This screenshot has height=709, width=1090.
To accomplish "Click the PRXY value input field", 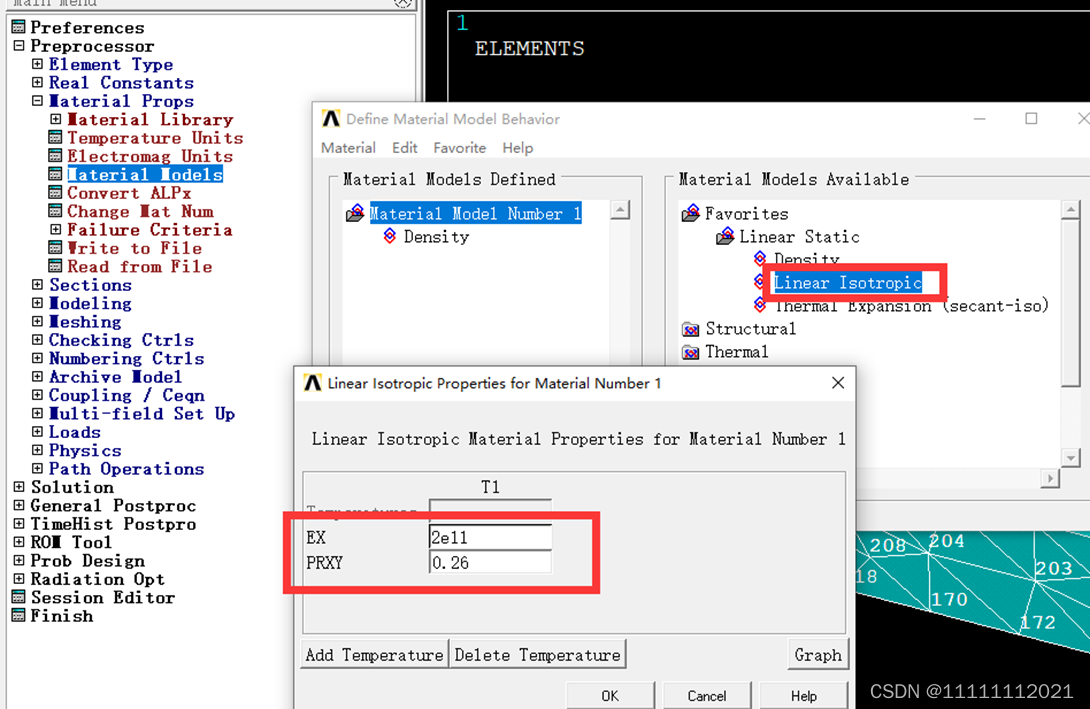I will pos(490,563).
